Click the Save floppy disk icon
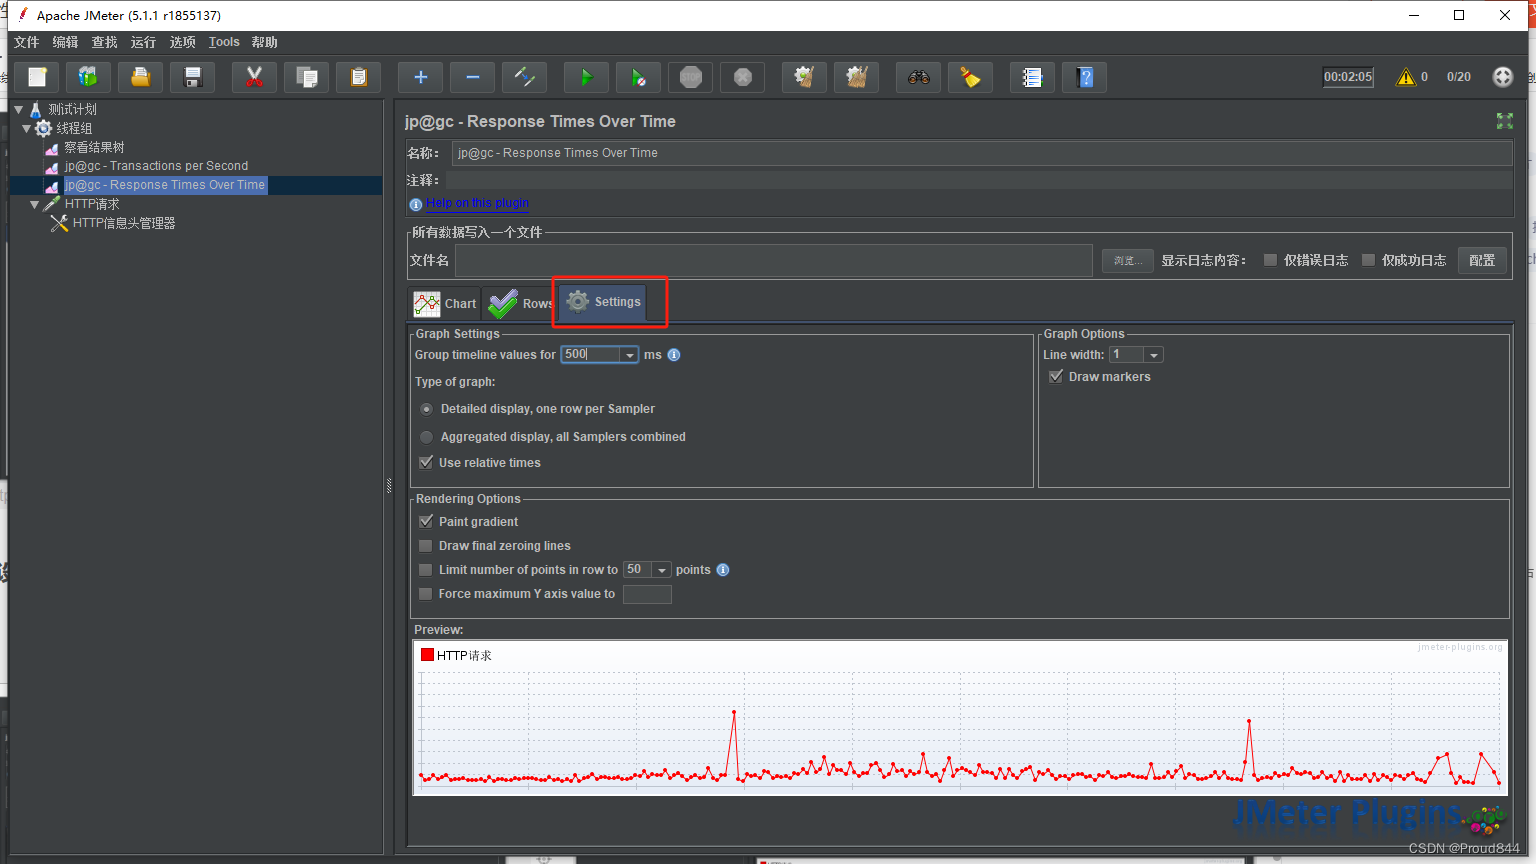Screen dimensions: 1536x864 click(x=193, y=77)
